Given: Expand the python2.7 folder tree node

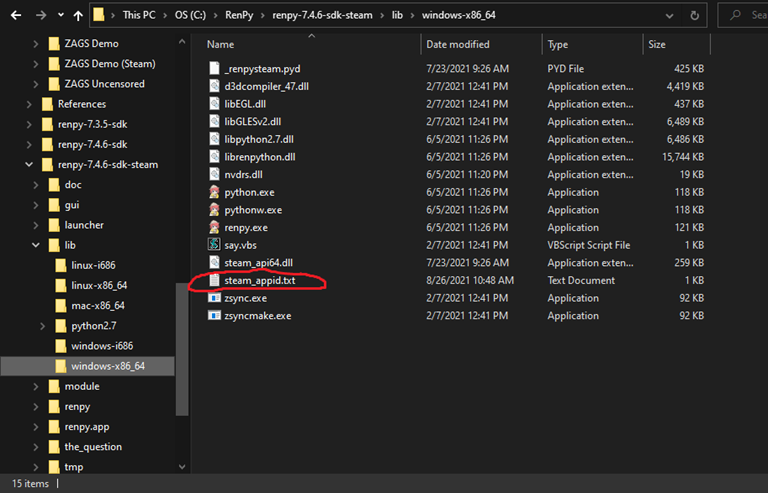Looking at the screenshot, I should [43, 326].
